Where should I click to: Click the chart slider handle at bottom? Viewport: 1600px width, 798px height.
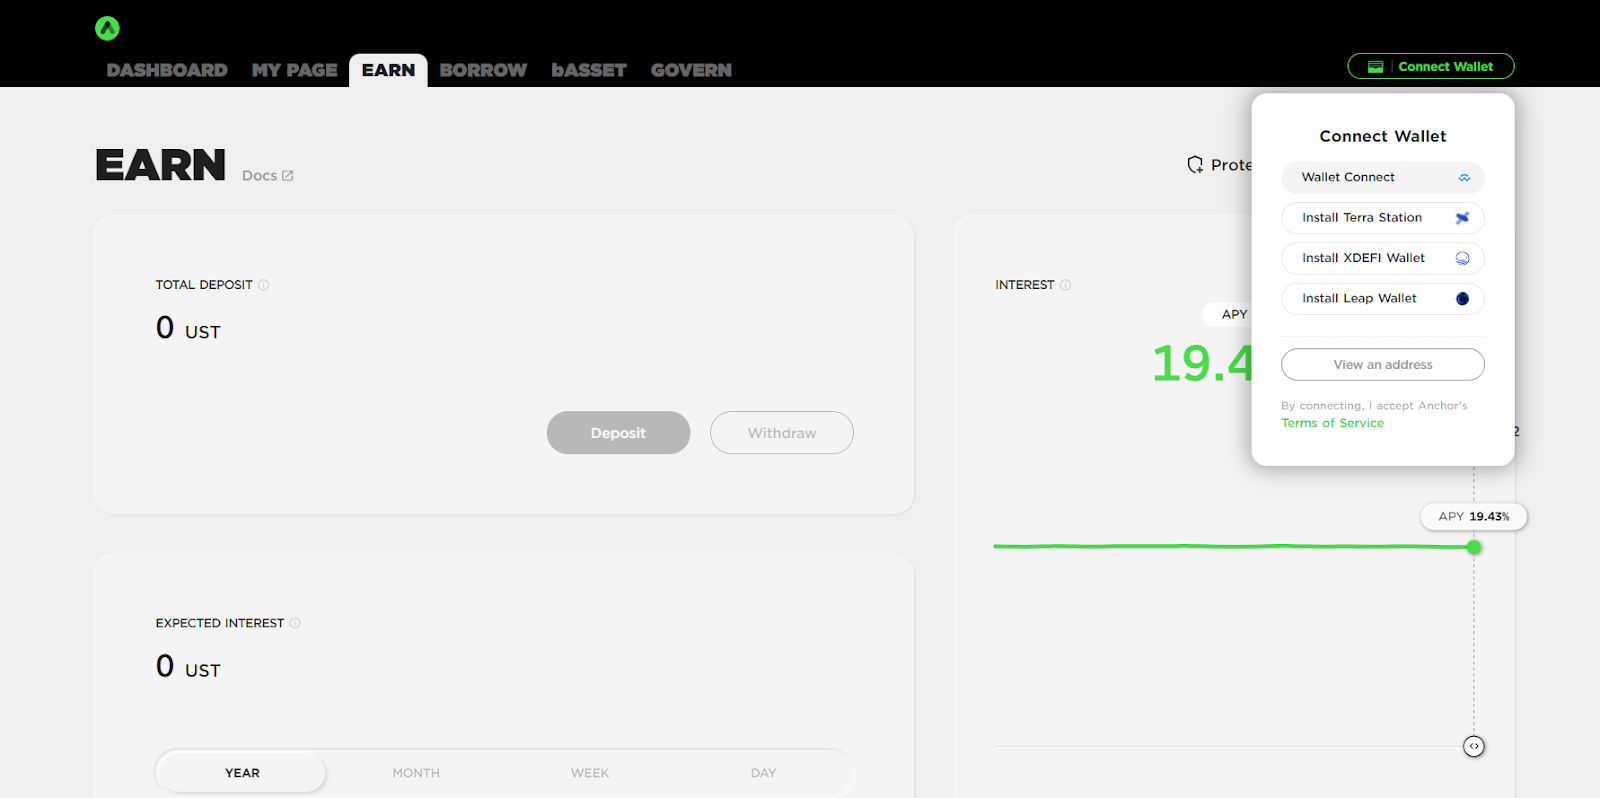coord(1474,746)
